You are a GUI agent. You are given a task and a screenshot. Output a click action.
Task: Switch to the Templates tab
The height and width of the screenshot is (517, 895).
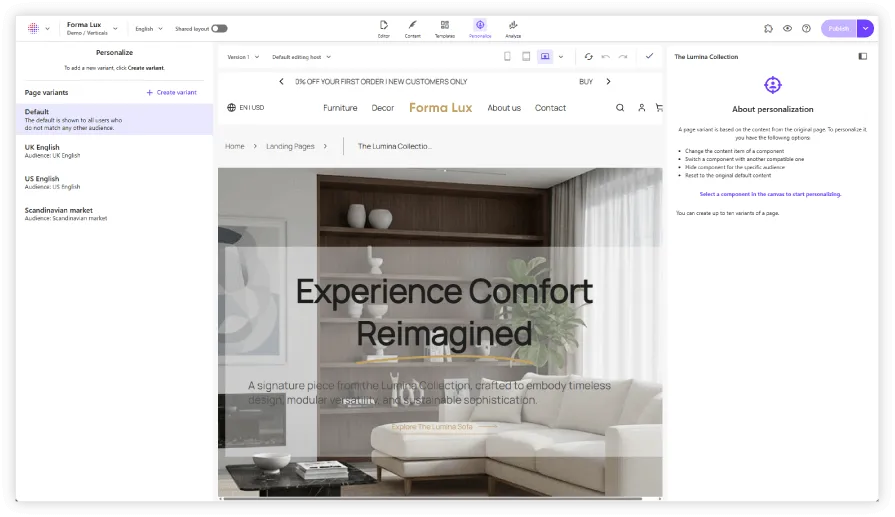(x=445, y=29)
